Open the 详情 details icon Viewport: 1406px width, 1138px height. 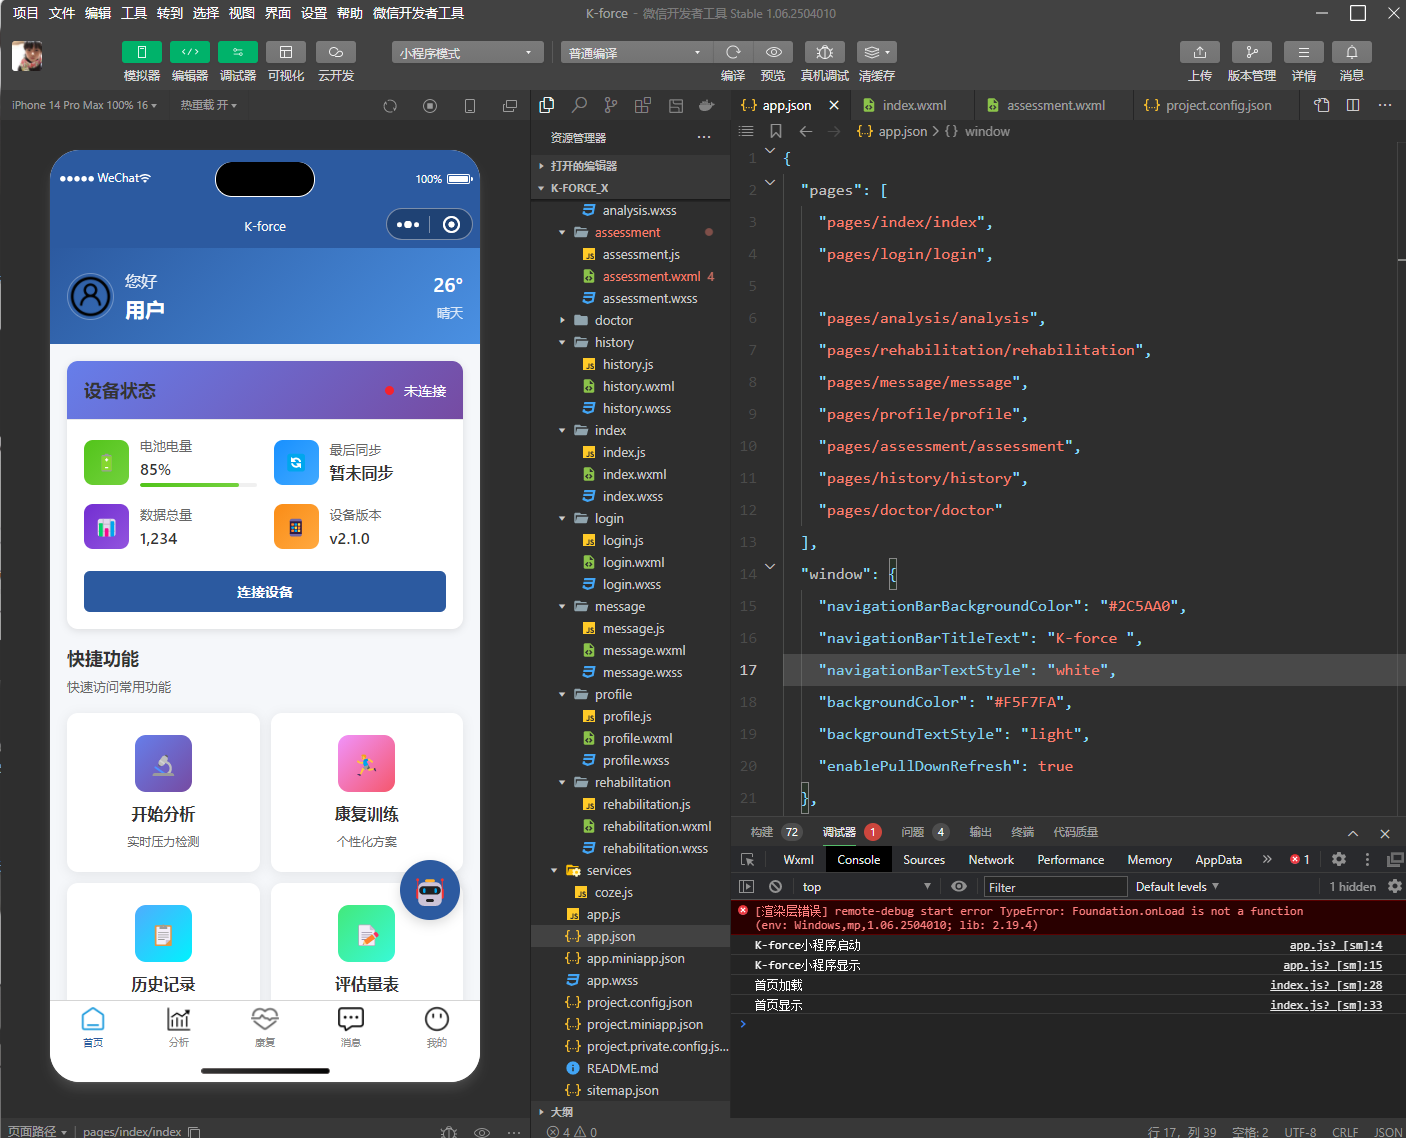tap(1304, 52)
